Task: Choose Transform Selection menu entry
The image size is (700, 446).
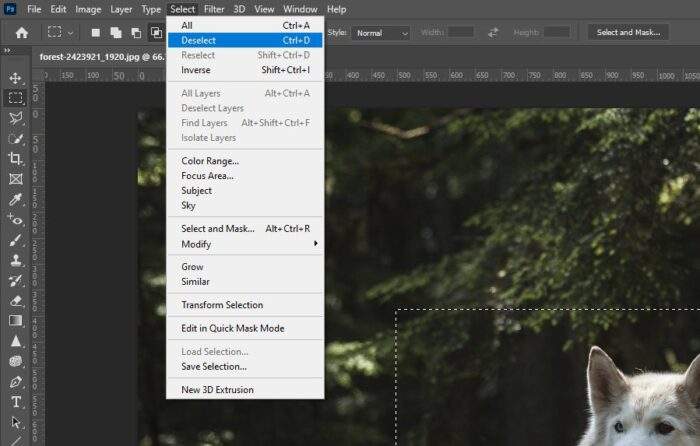Action: (x=245, y=305)
